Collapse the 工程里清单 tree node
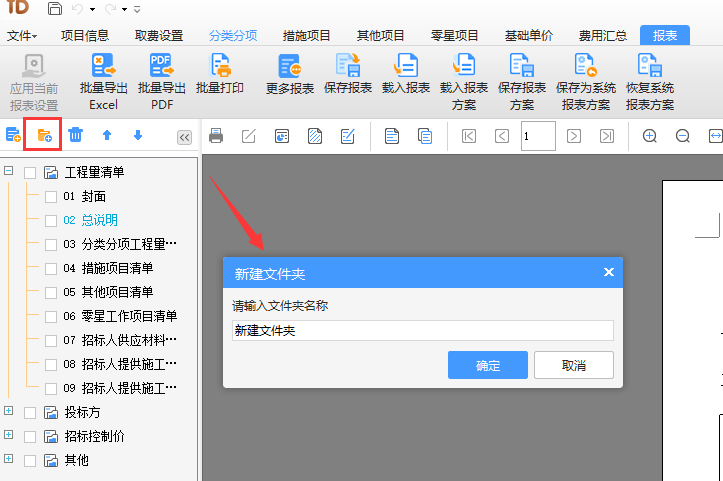The height and width of the screenshot is (481, 723). [8, 171]
